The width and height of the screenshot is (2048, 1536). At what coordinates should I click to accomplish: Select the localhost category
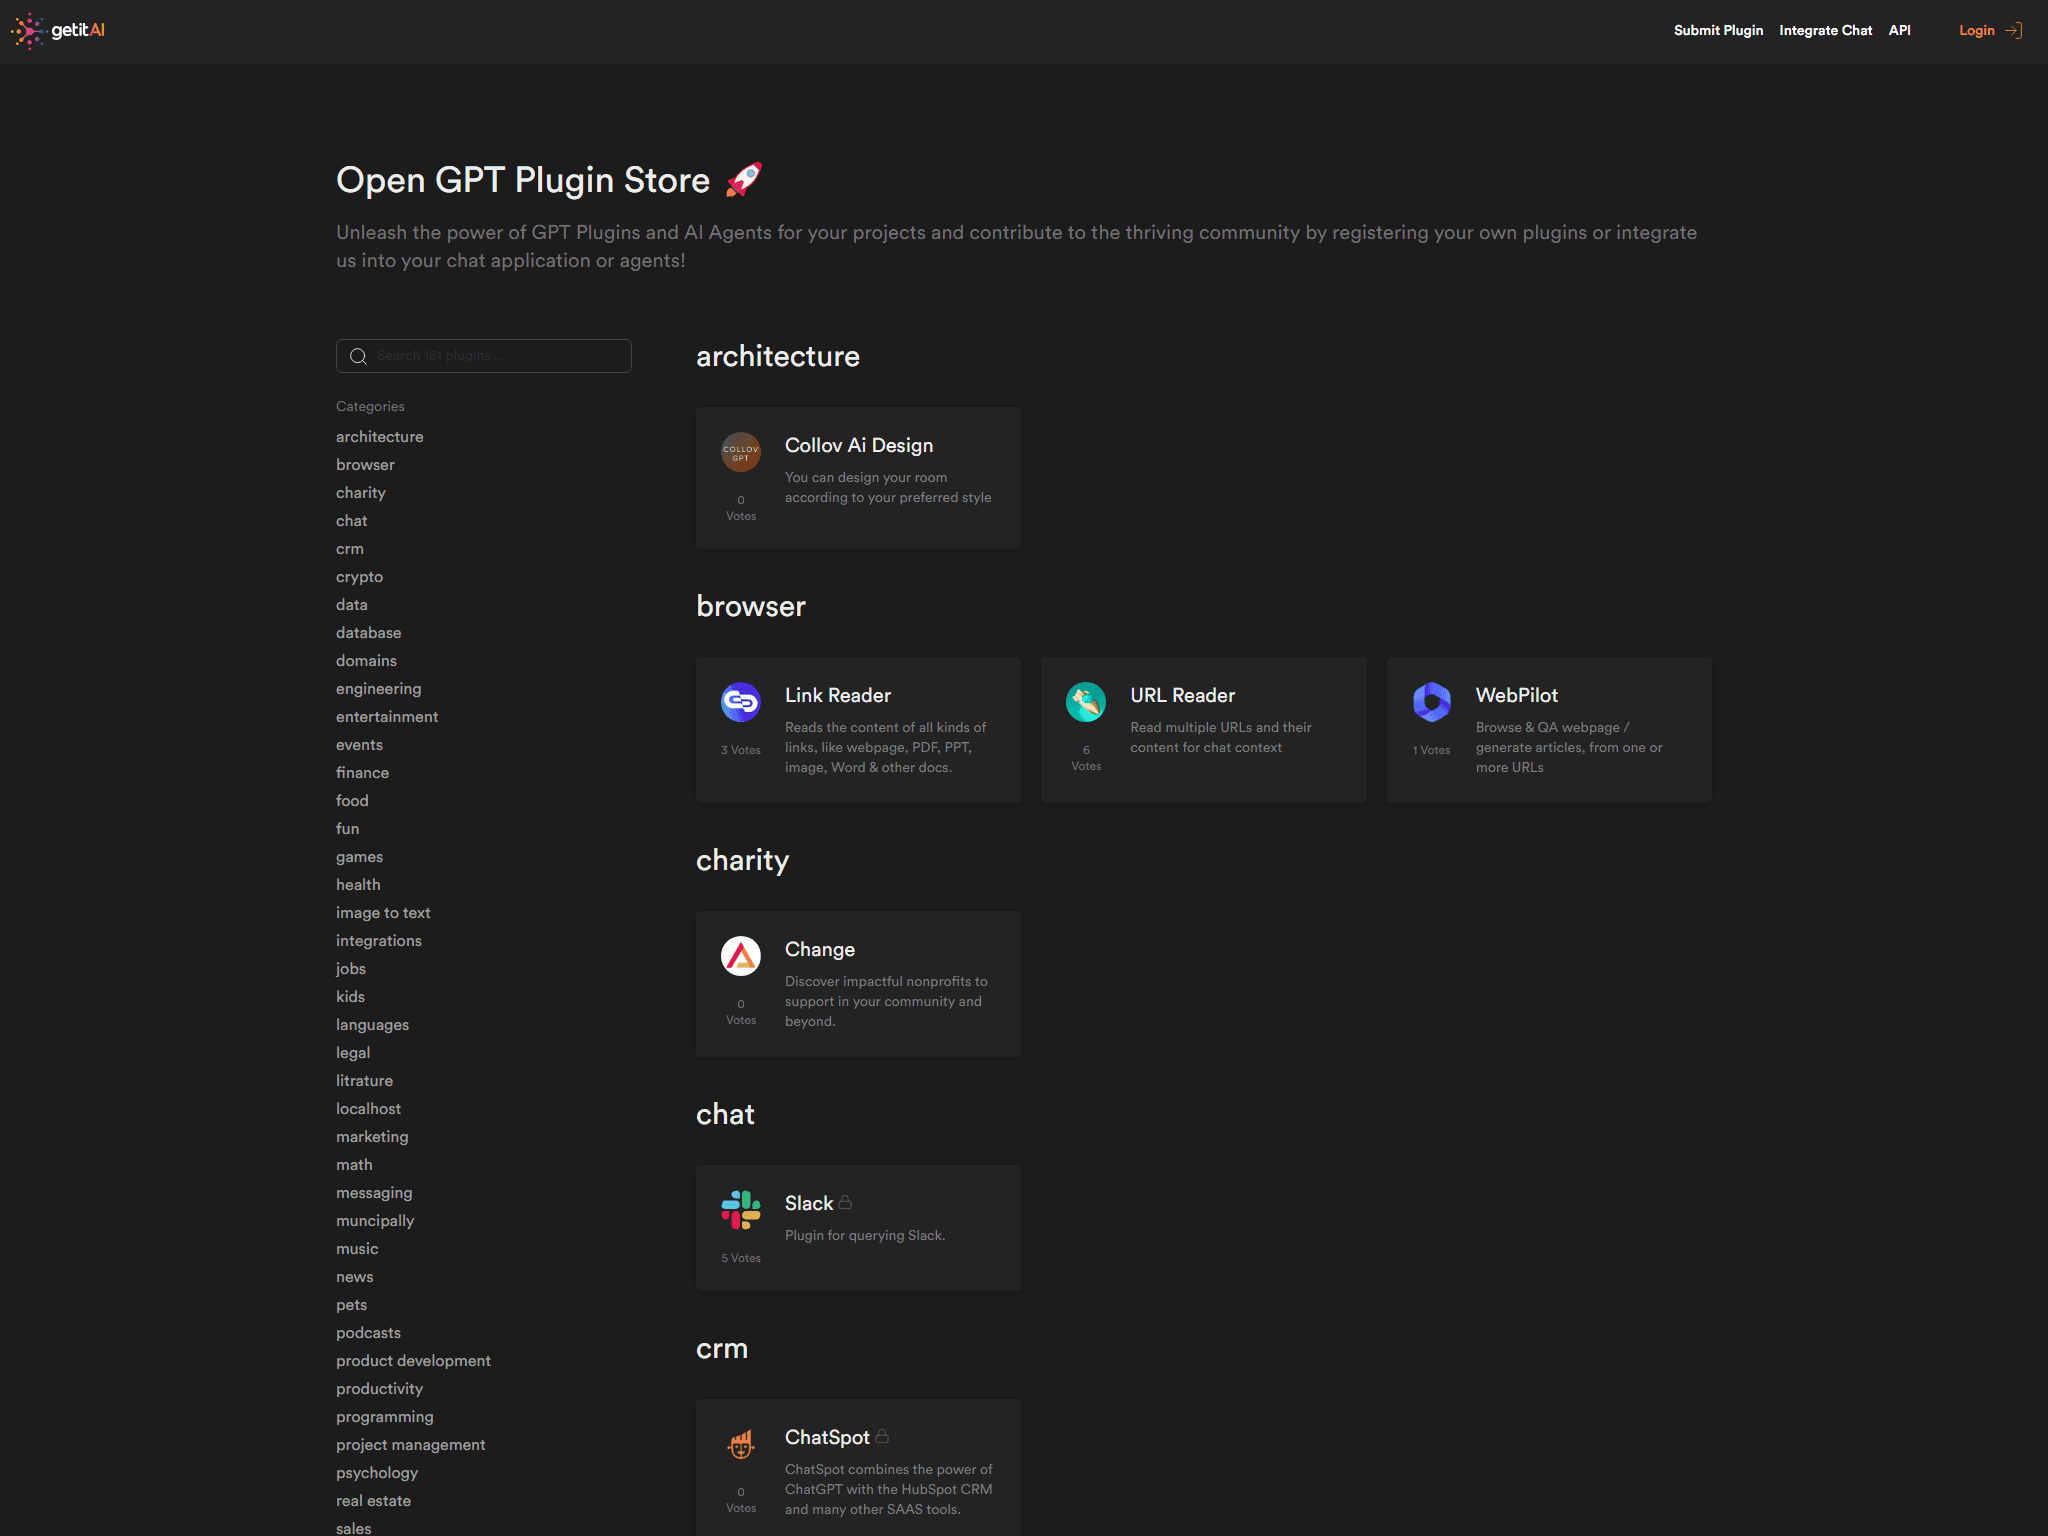(369, 1109)
